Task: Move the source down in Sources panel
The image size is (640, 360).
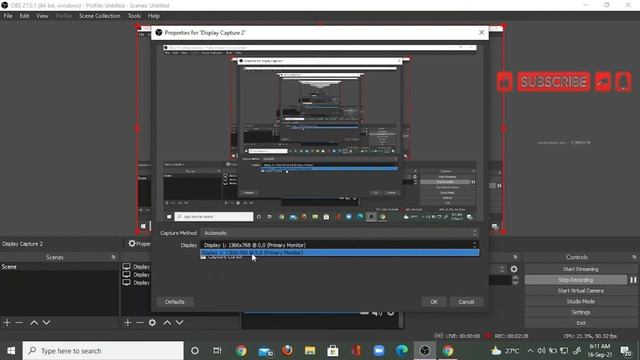Action: click(x=180, y=322)
